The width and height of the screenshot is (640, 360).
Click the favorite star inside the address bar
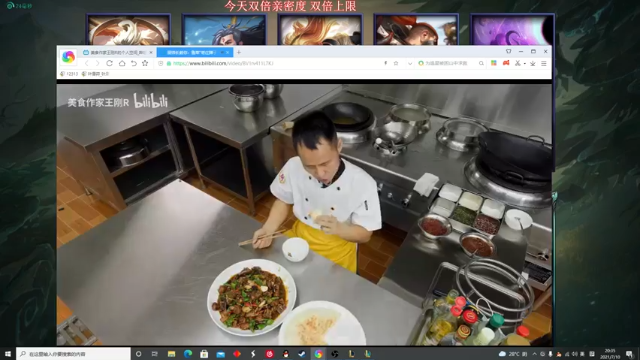coord(396,63)
